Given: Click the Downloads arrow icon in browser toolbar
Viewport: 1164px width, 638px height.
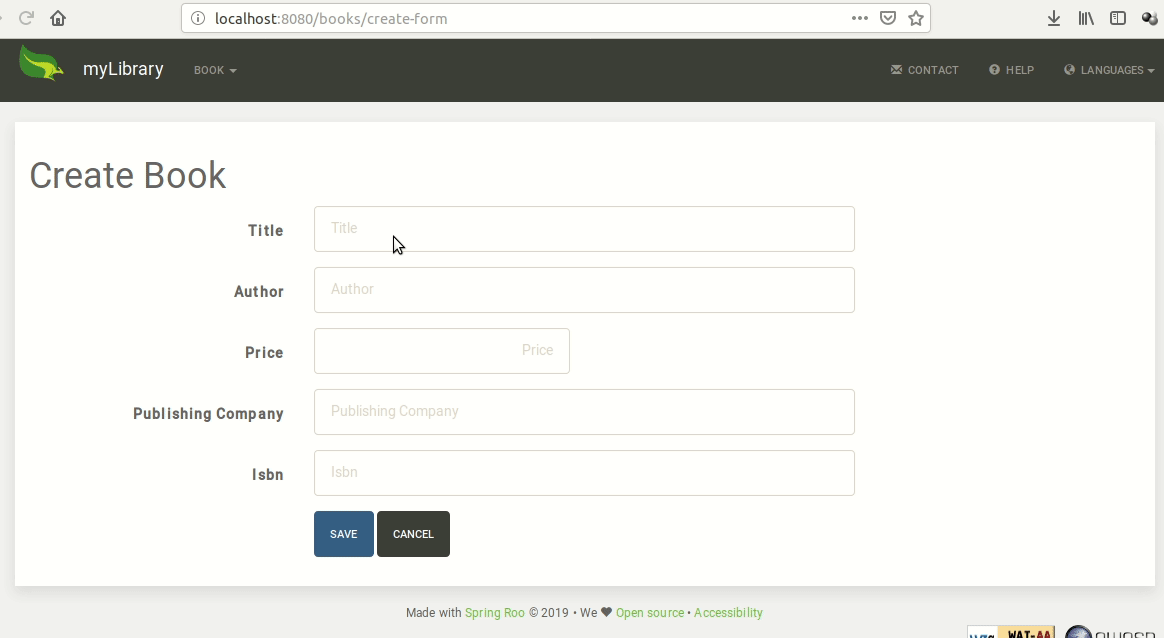Looking at the screenshot, I should (1053, 17).
